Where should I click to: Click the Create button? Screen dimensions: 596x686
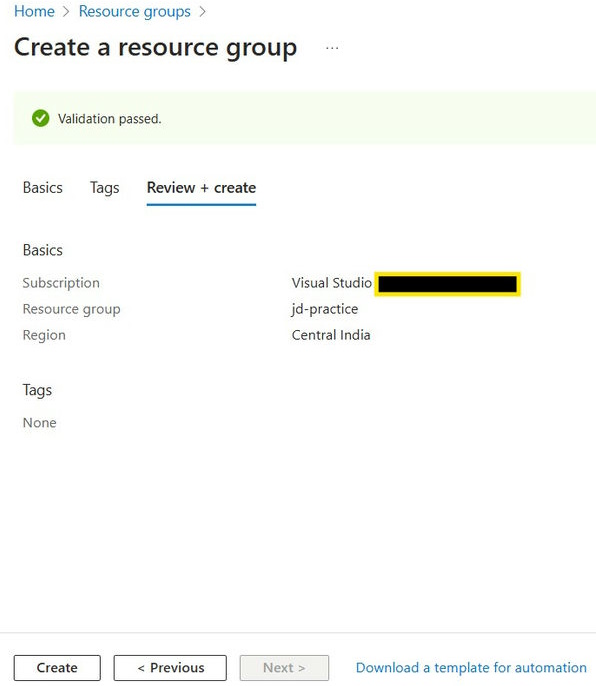57,668
